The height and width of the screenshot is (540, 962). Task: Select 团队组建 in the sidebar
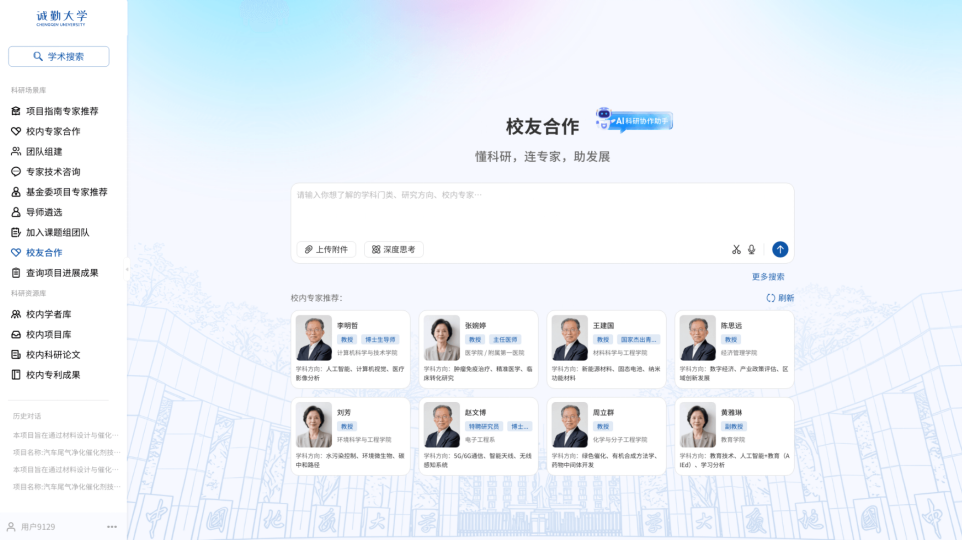click(44, 152)
